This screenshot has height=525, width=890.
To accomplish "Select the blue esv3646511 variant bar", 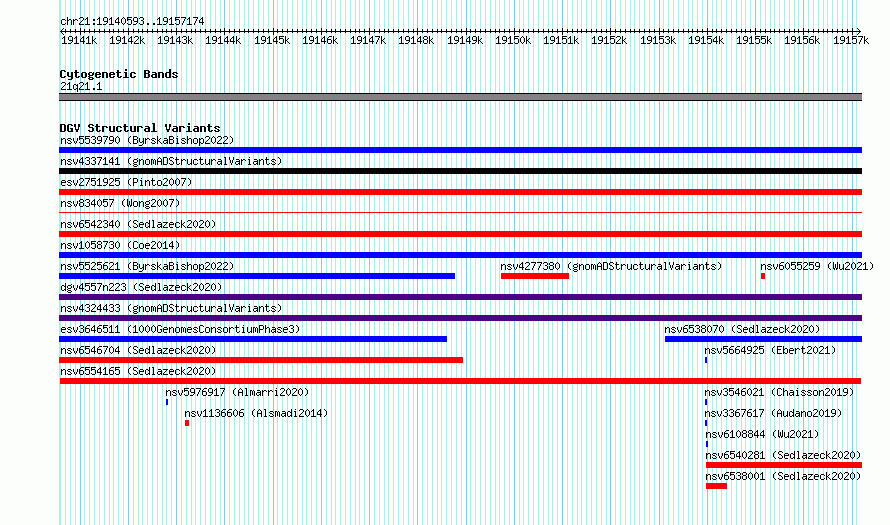I will 253,339.
